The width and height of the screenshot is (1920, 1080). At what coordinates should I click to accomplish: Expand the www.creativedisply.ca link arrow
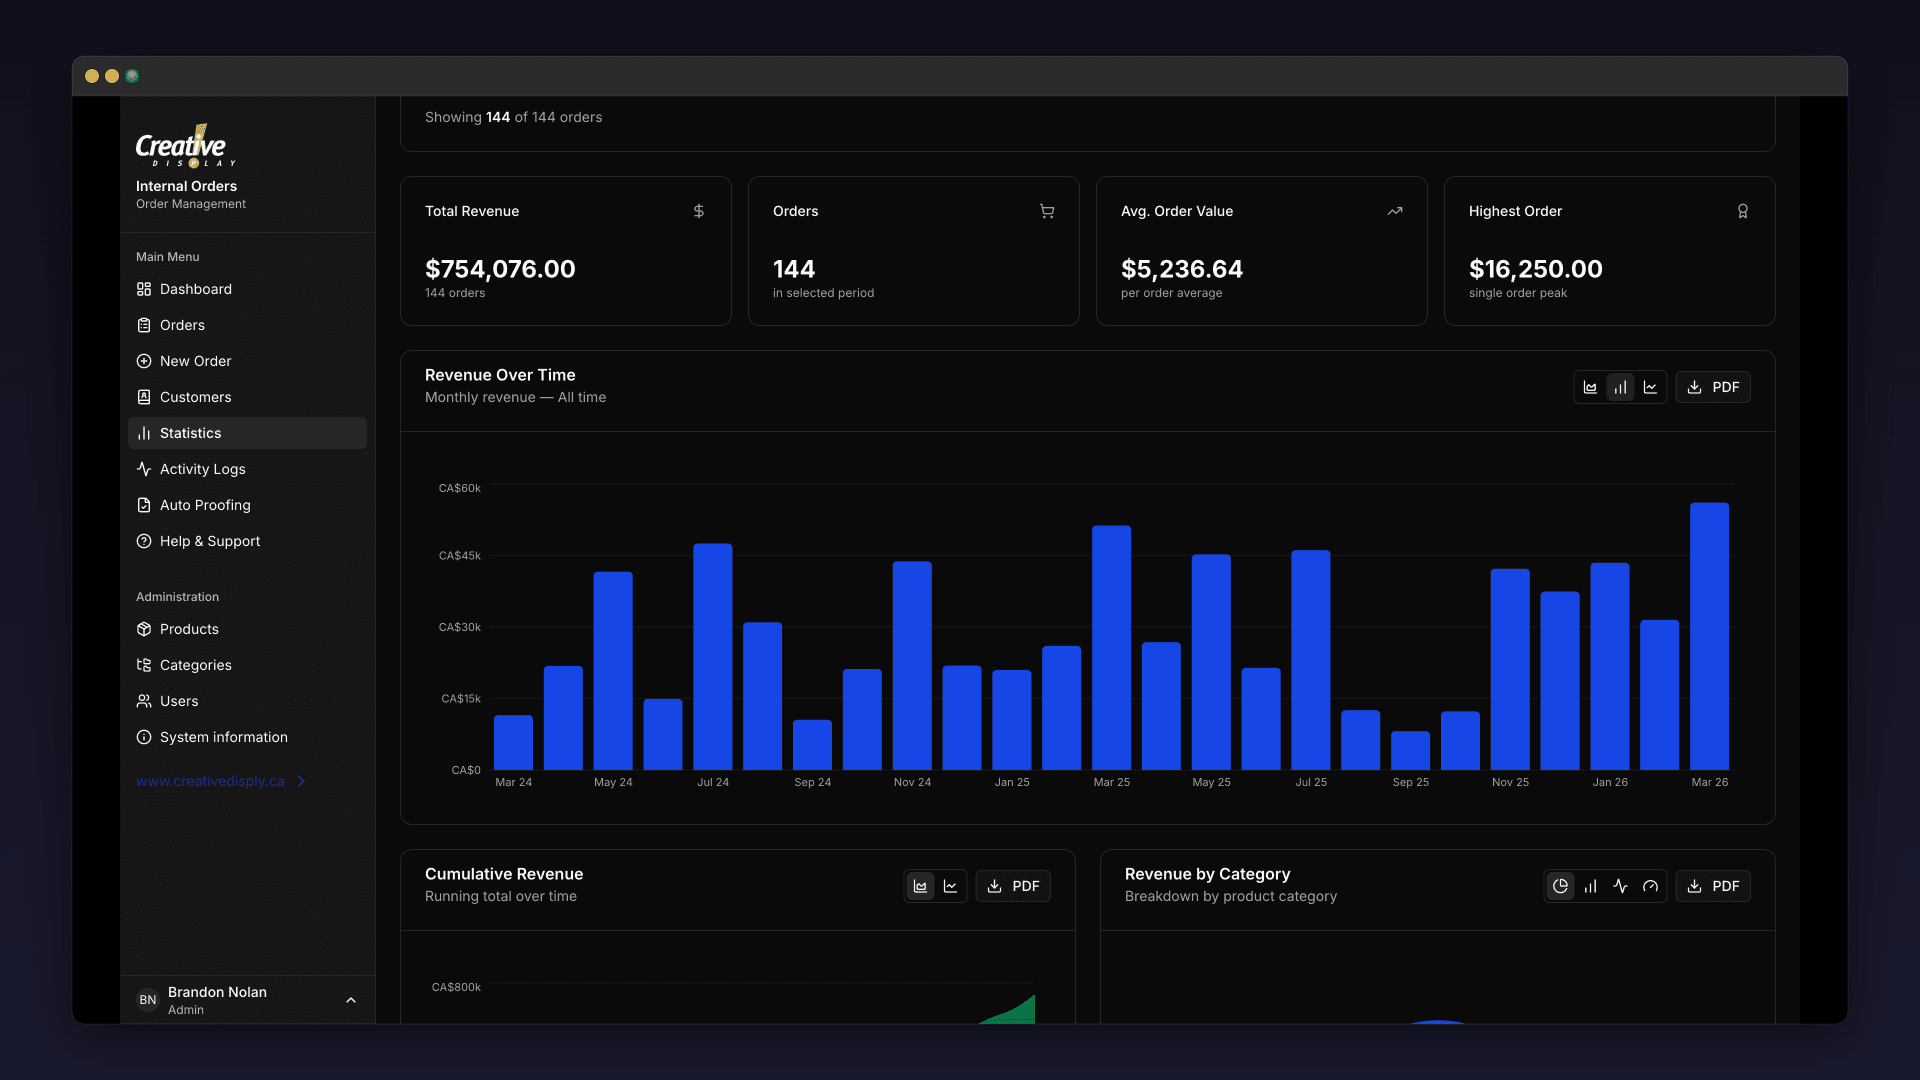(x=301, y=781)
